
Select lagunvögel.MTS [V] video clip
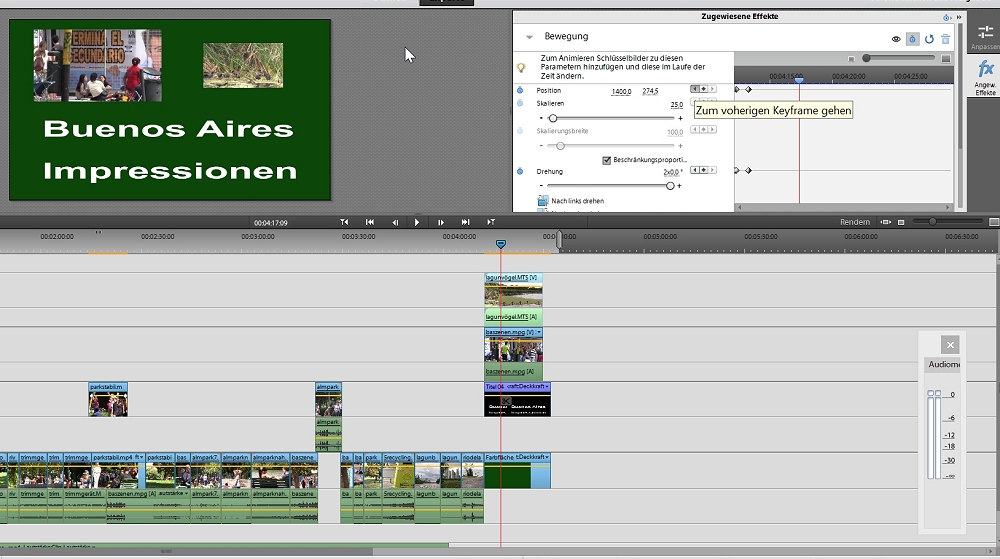coord(513,290)
